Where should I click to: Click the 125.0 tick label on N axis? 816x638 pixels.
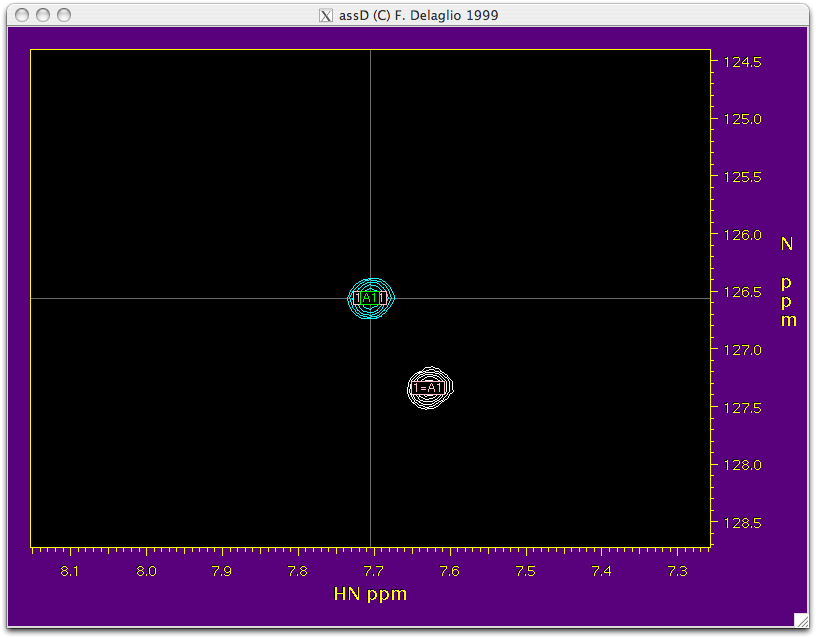pos(742,120)
